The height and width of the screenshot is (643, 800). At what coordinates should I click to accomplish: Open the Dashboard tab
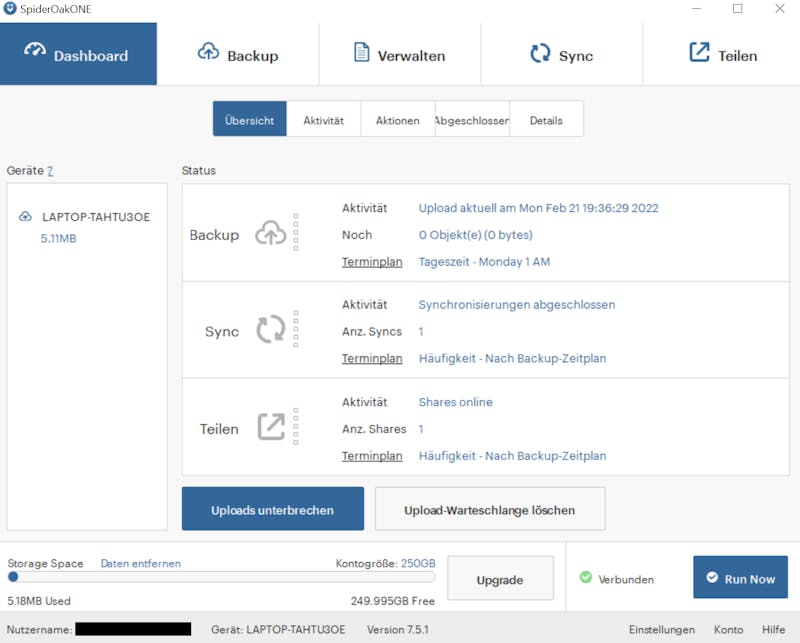78,54
